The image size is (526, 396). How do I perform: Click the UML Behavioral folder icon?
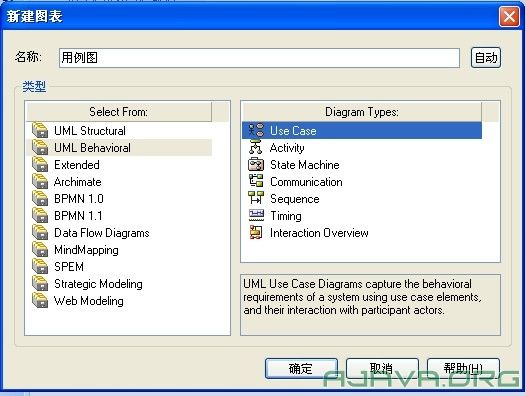pyautogui.click(x=40, y=147)
